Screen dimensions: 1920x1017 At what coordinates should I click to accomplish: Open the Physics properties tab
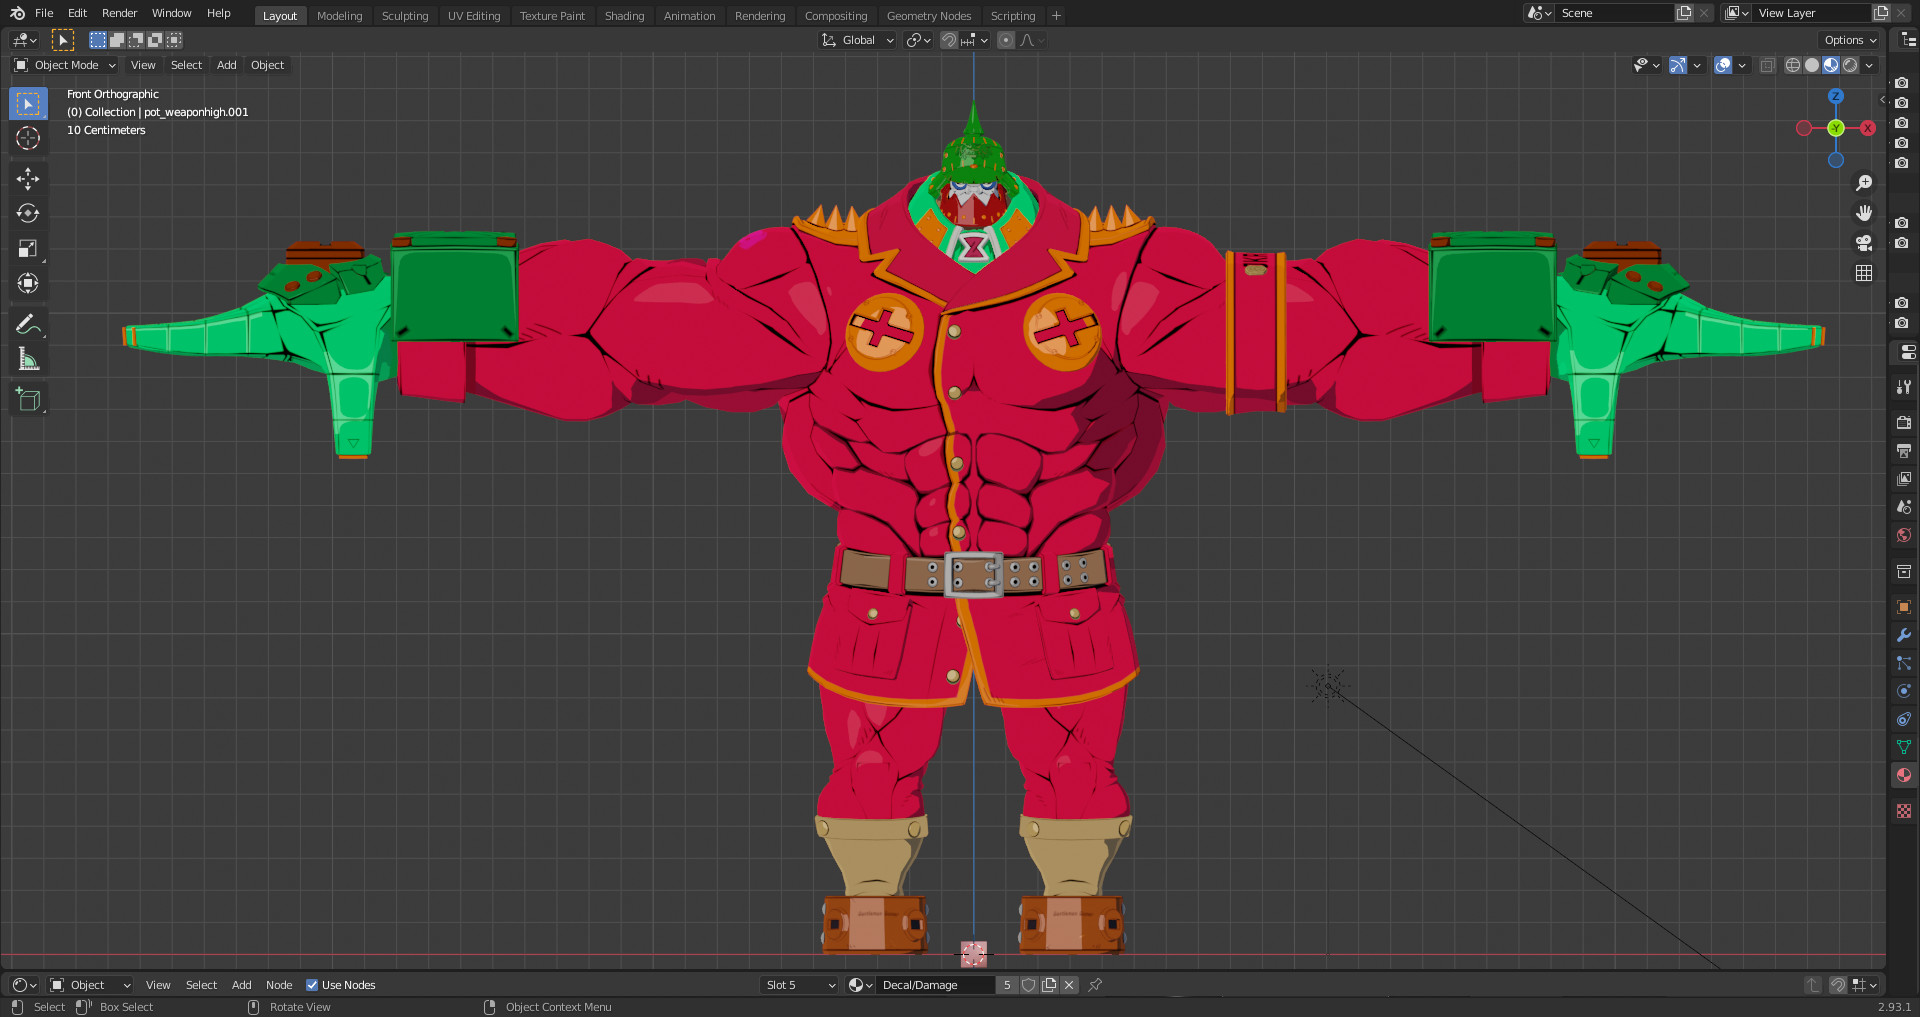click(1904, 691)
